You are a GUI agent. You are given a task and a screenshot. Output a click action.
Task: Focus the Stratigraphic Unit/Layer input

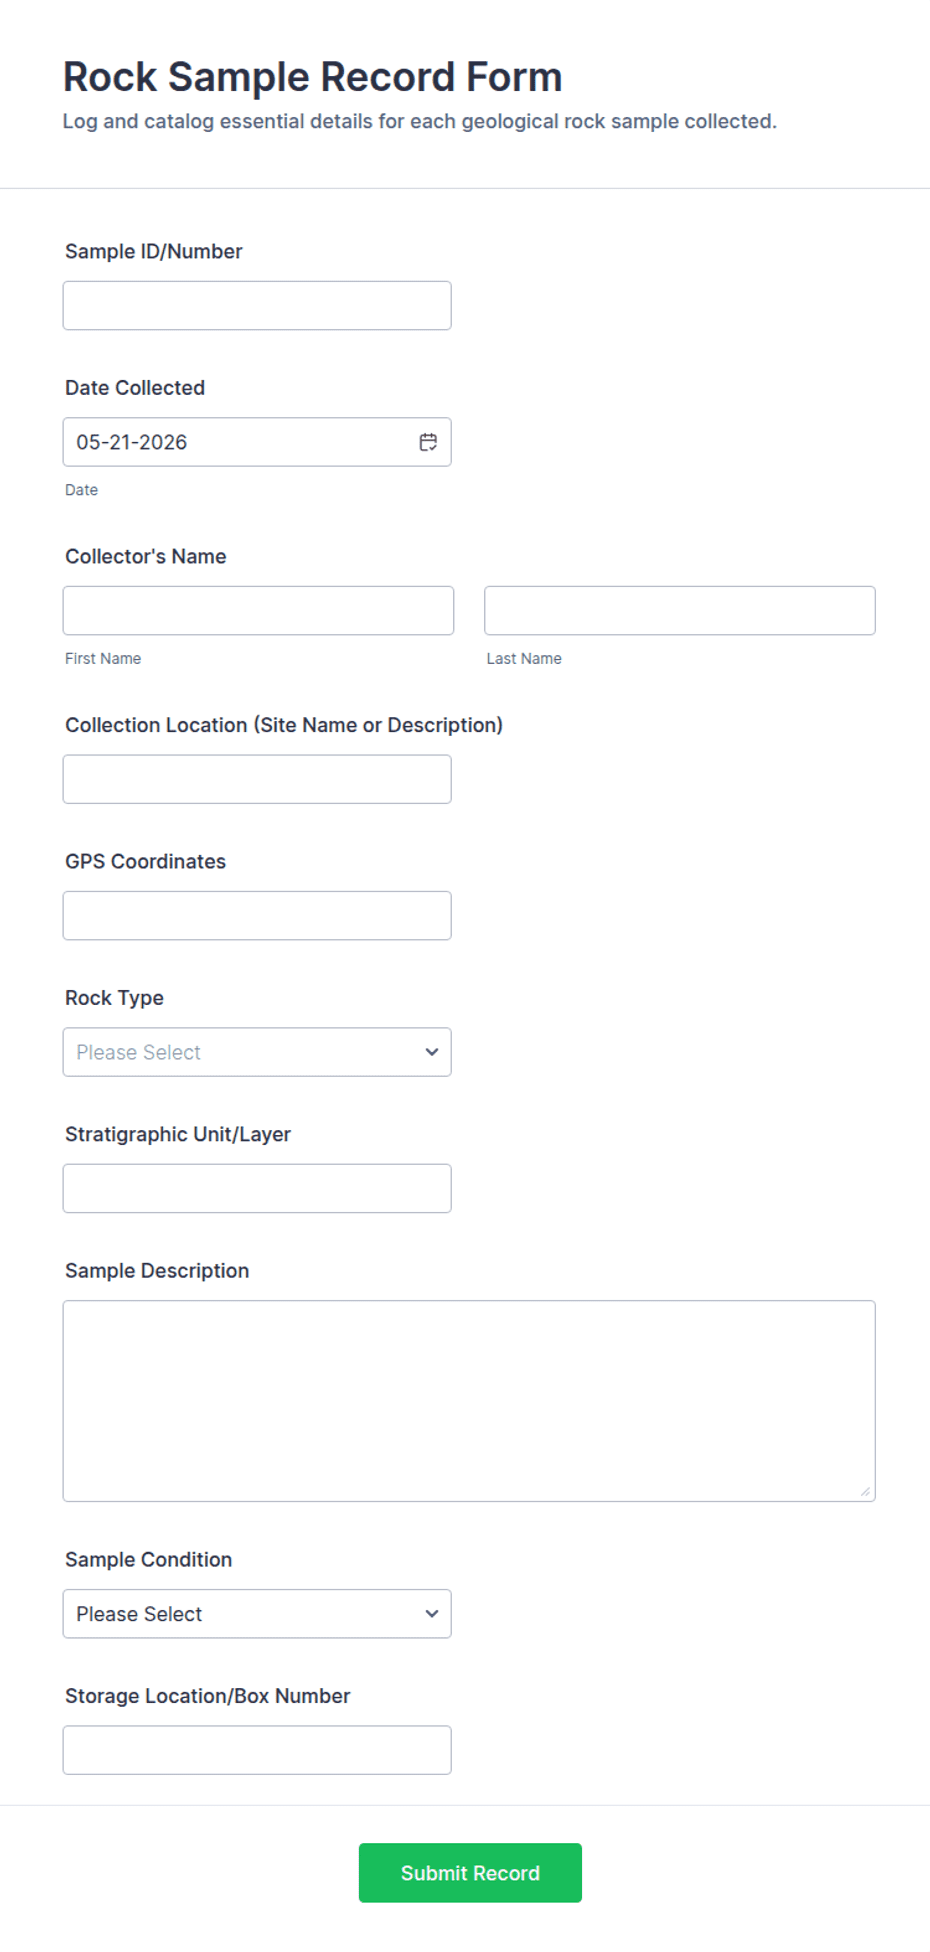point(257,1189)
